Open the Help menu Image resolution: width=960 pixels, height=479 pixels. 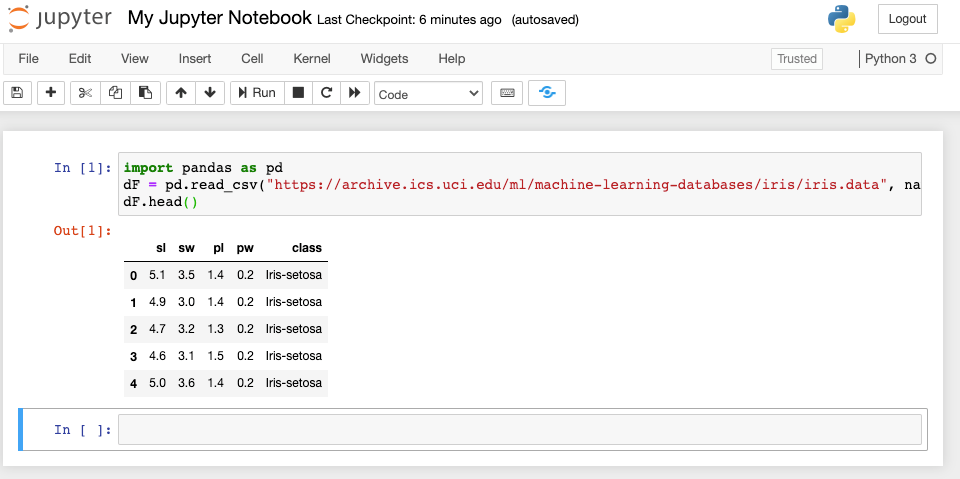[452, 59]
